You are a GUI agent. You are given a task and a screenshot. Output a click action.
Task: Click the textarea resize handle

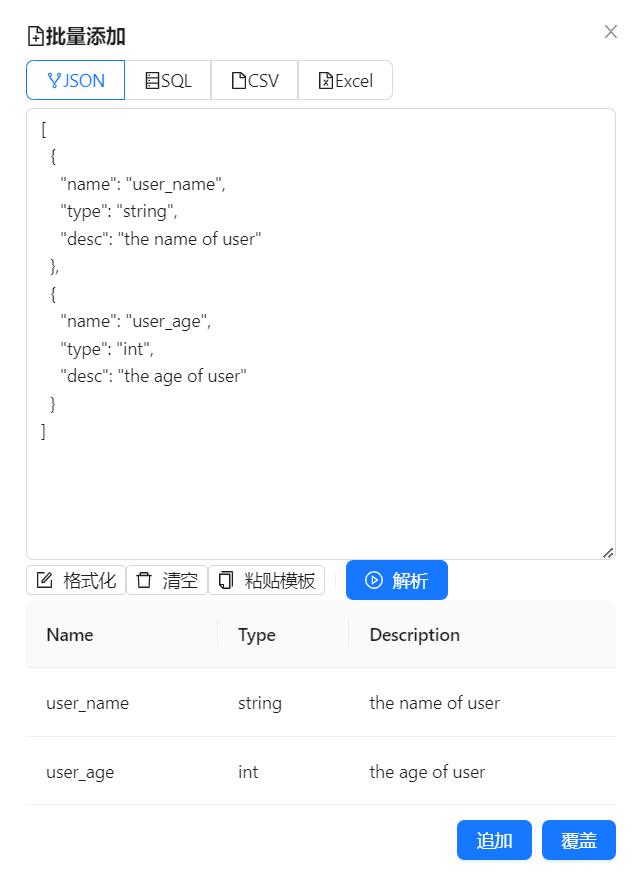[608, 552]
